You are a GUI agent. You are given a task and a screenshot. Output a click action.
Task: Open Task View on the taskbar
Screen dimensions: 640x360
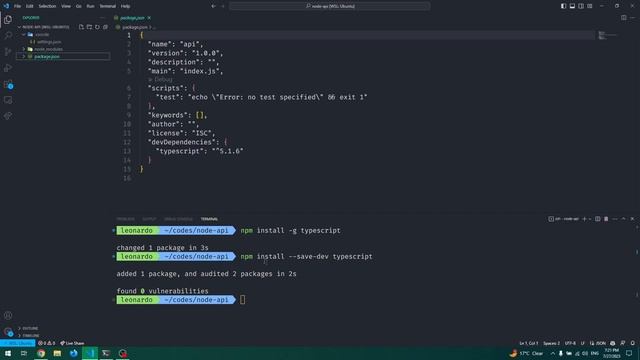[x=24, y=353]
